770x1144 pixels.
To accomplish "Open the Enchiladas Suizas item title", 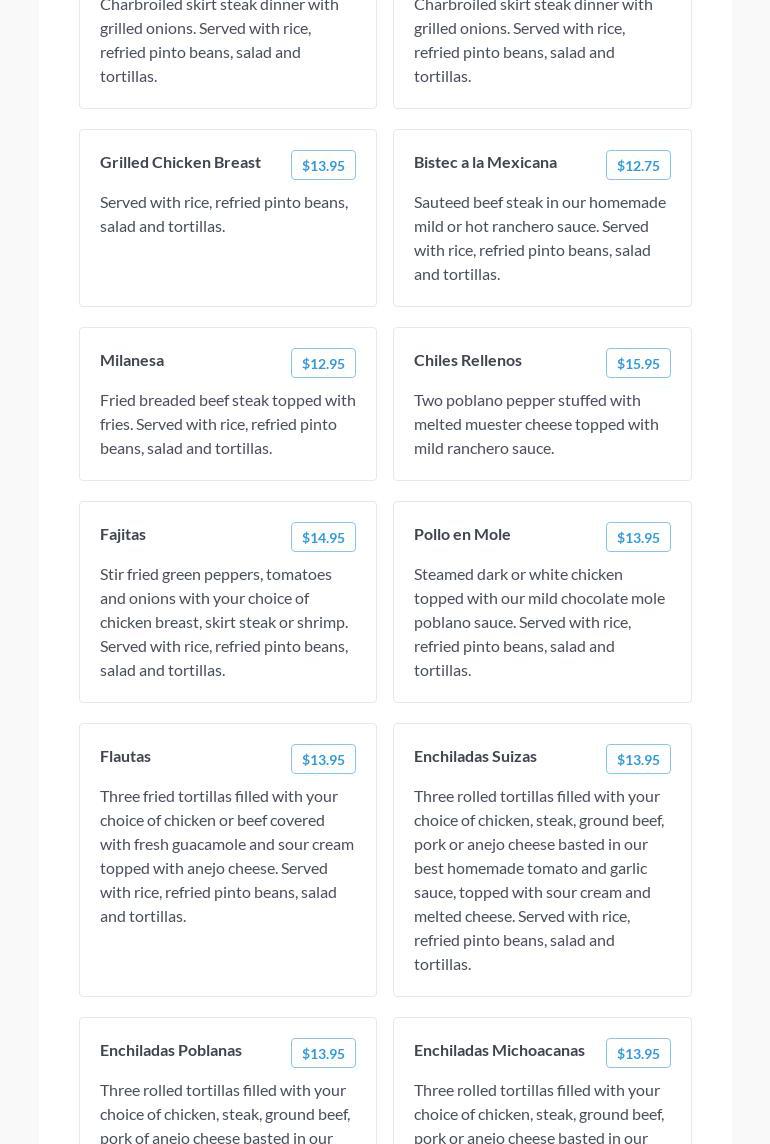I will [475, 757].
